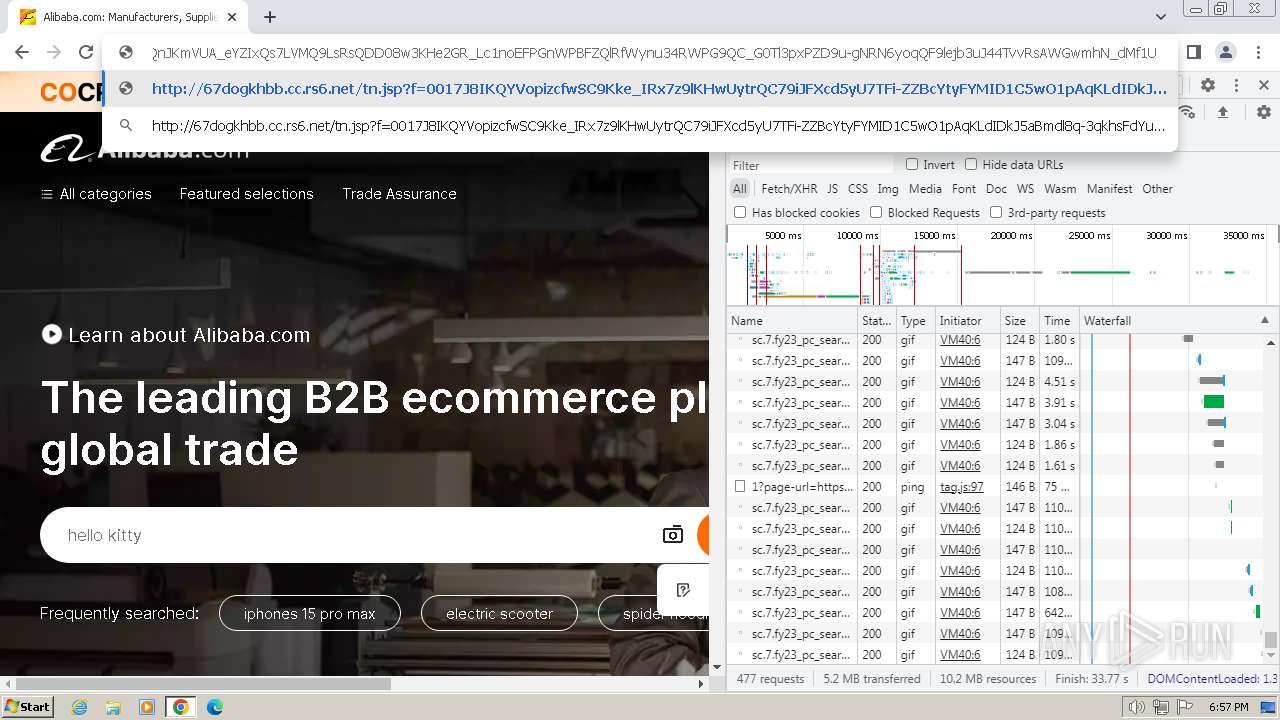This screenshot has width=1280, height=720.
Task: Open All categories menu
Action: [96, 194]
